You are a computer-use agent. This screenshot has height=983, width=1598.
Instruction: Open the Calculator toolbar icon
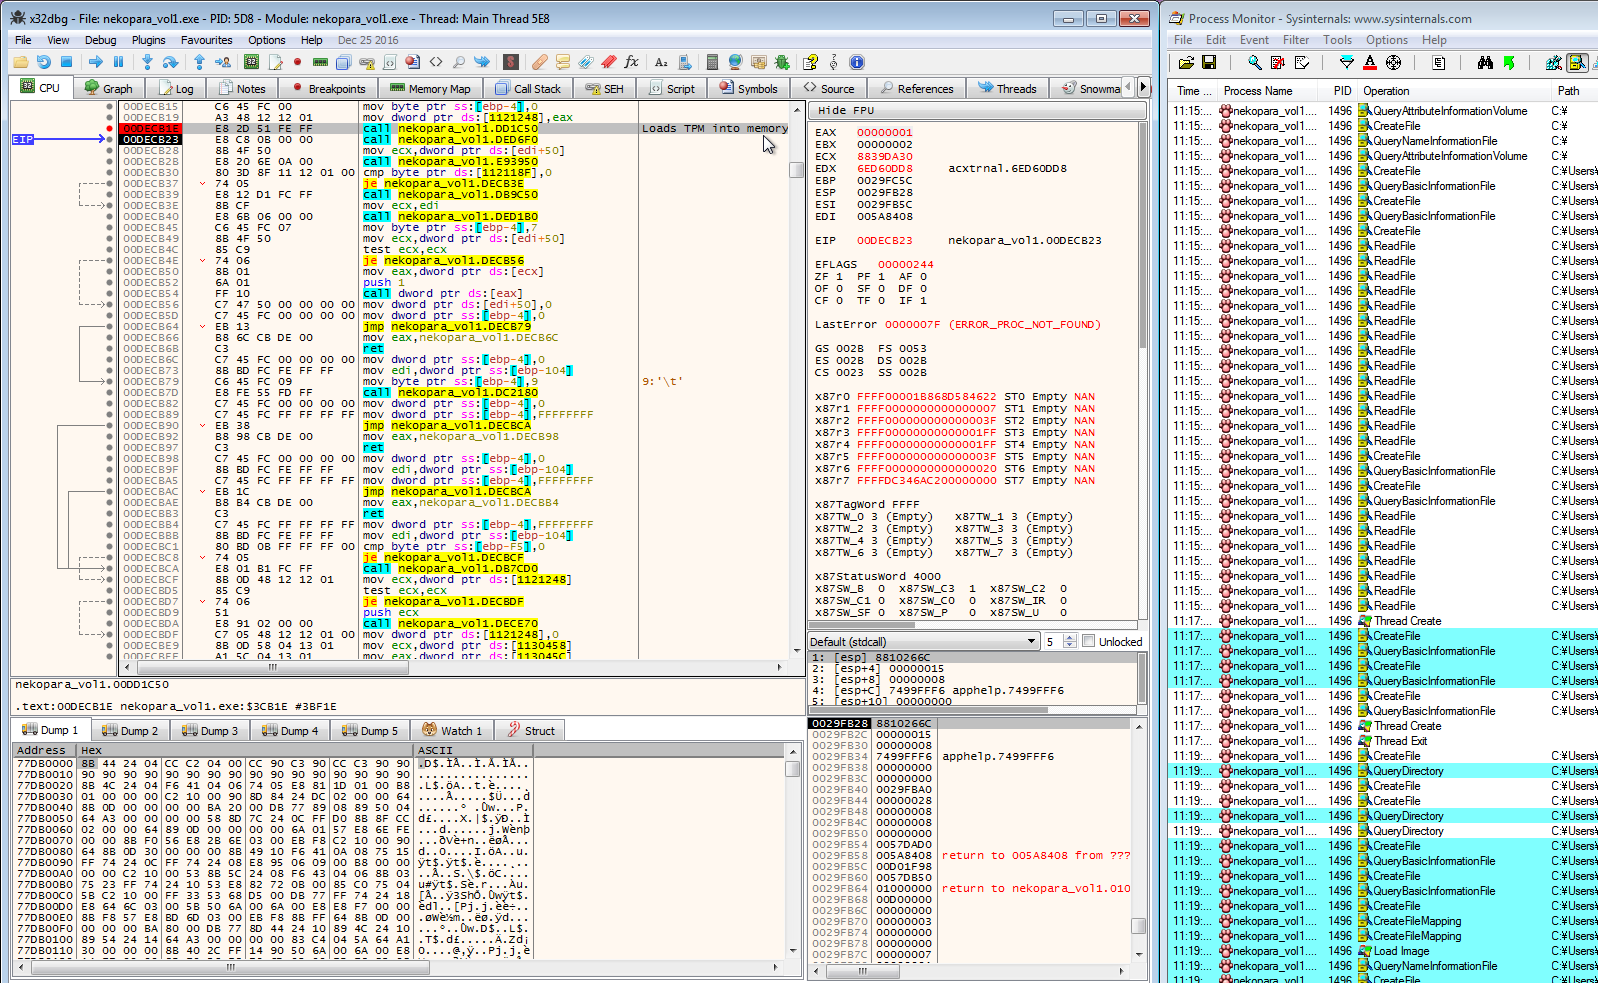tap(712, 62)
